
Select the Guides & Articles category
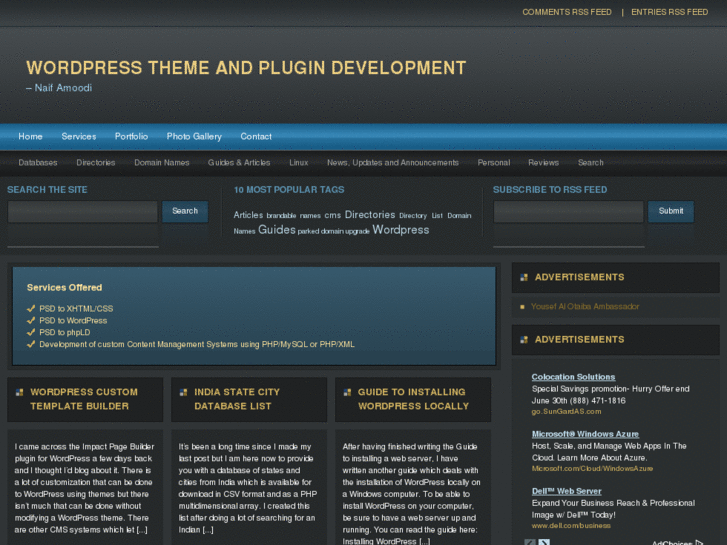[239, 162]
